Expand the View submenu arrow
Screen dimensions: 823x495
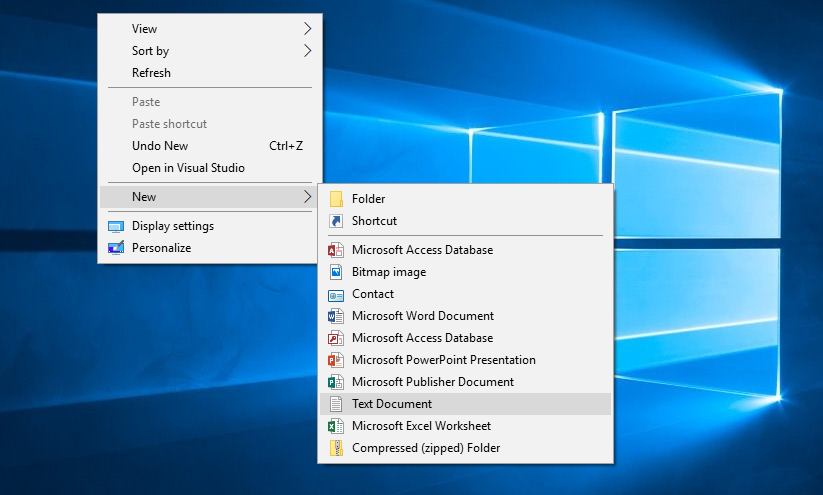pyautogui.click(x=307, y=29)
